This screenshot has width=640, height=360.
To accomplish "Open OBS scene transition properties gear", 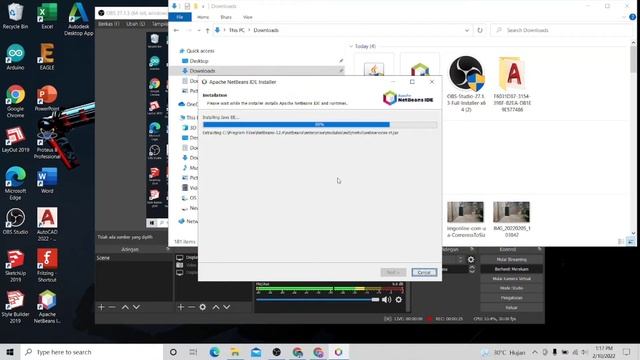I will [471, 260].
